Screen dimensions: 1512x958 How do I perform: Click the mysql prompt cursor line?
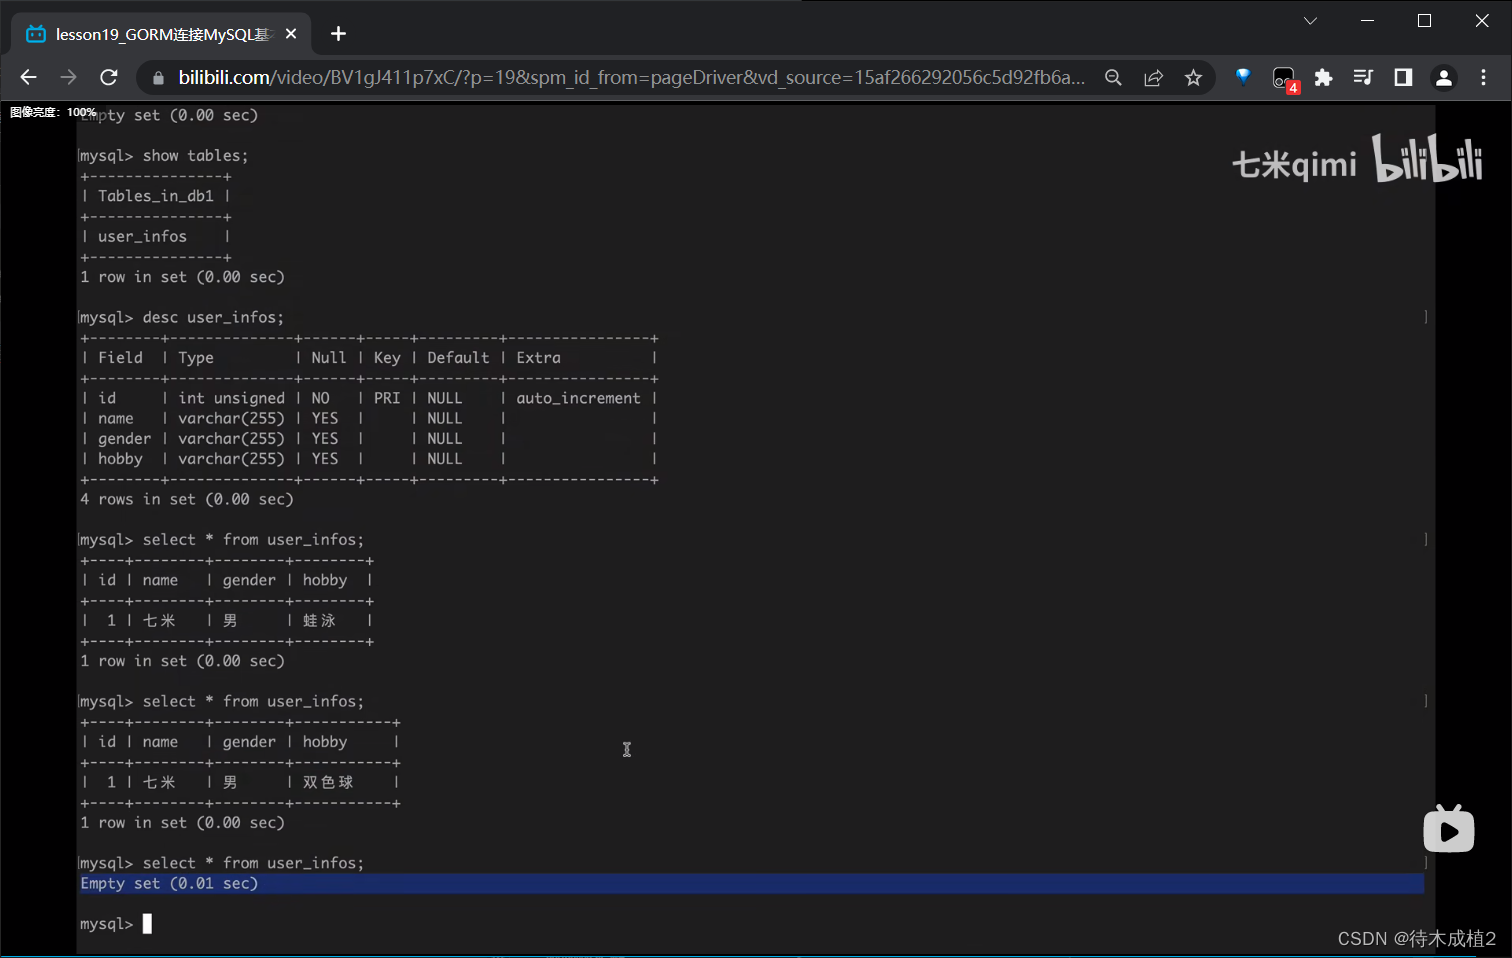(116, 924)
